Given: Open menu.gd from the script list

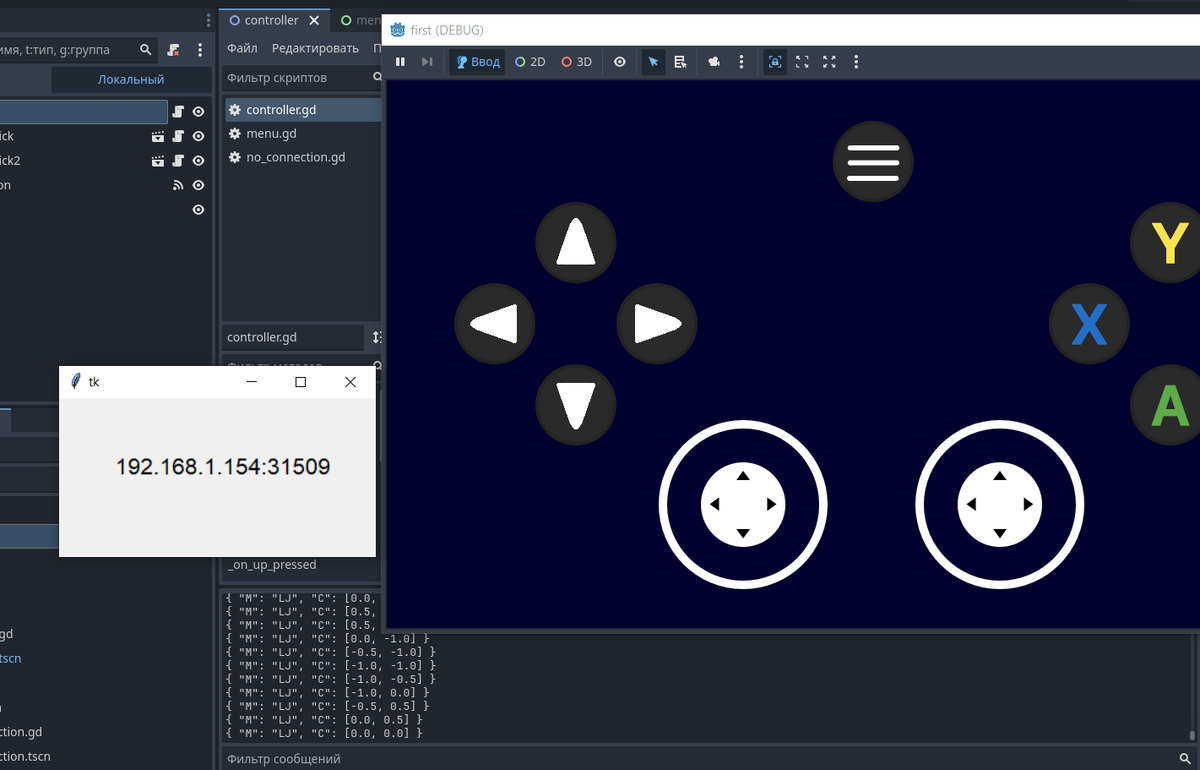Looking at the screenshot, I should [271, 134].
